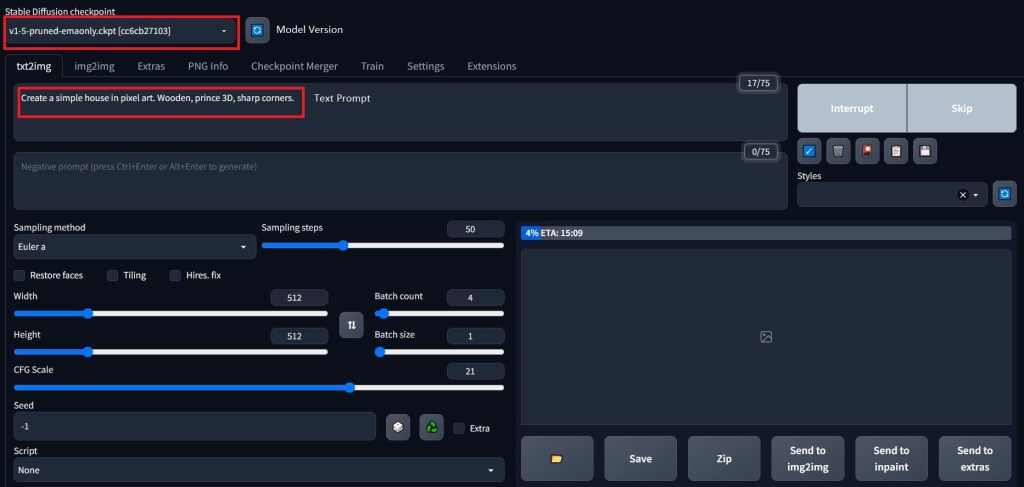Image resolution: width=1024 pixels, height=487 pixels.
Task: Enable Hires. fix
Action: pos(175,275)
